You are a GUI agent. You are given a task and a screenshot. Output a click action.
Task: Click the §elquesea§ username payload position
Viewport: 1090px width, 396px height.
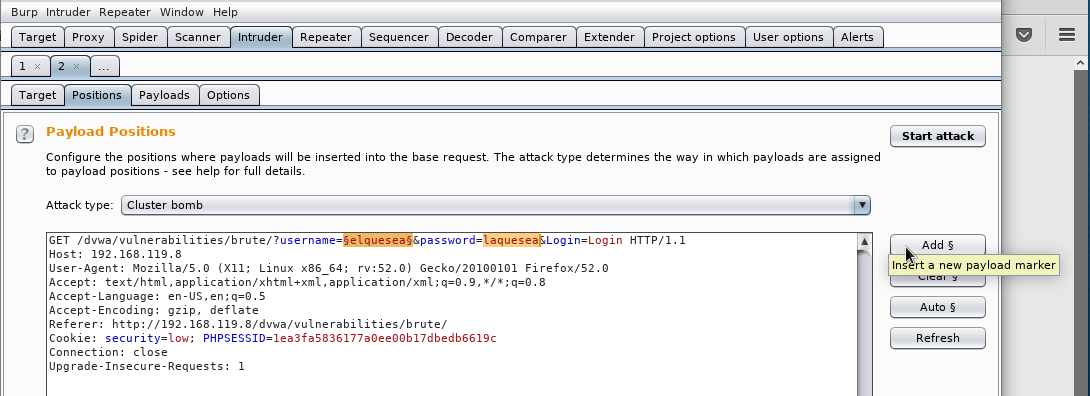378,240
